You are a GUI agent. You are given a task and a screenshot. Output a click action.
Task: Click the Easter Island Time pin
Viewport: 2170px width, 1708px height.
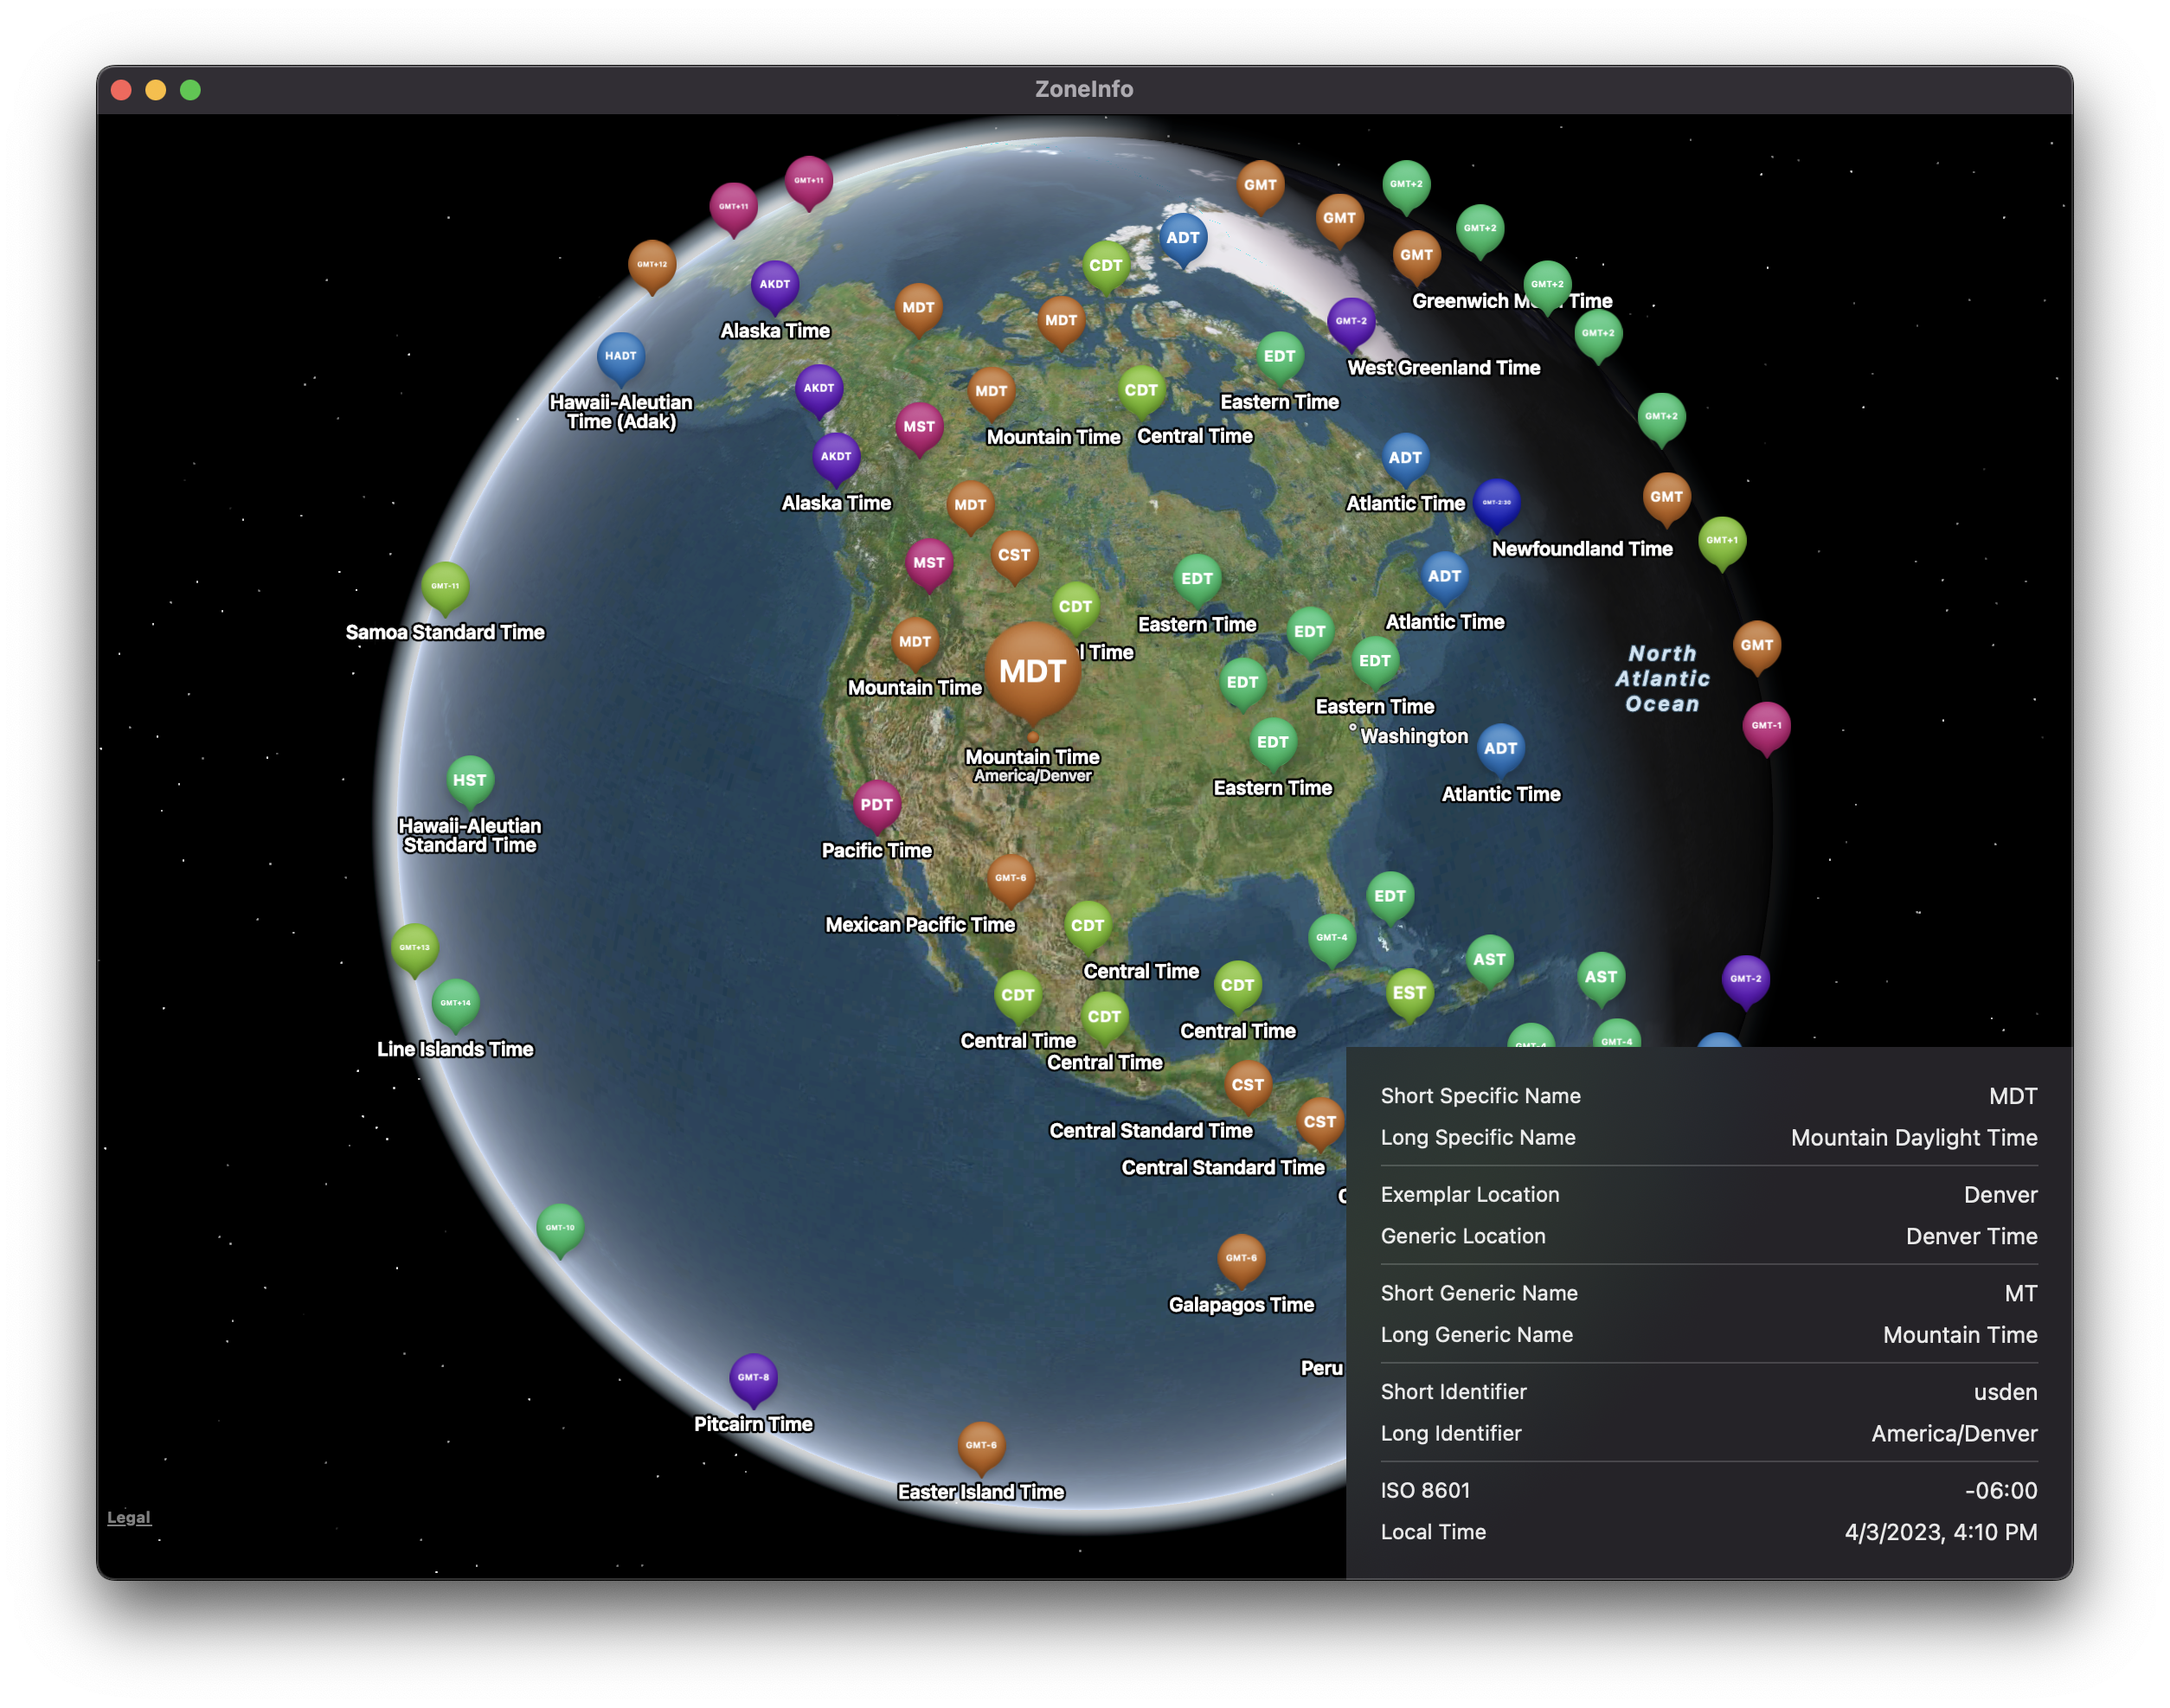click(x=981, y=1445)
